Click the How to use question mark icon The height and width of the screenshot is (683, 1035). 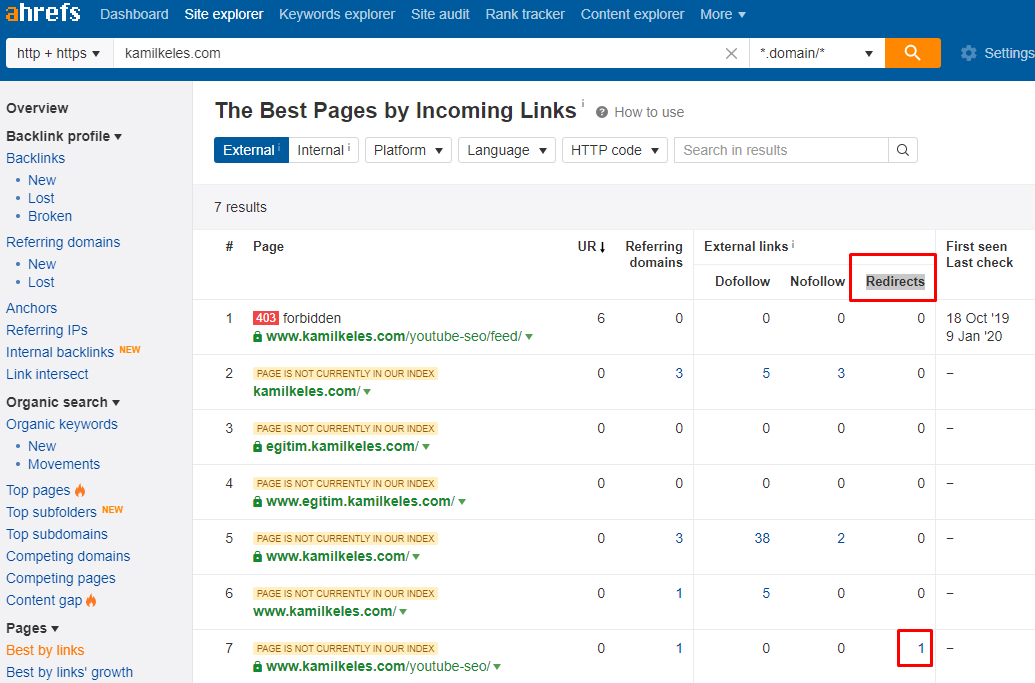[601, 112]
